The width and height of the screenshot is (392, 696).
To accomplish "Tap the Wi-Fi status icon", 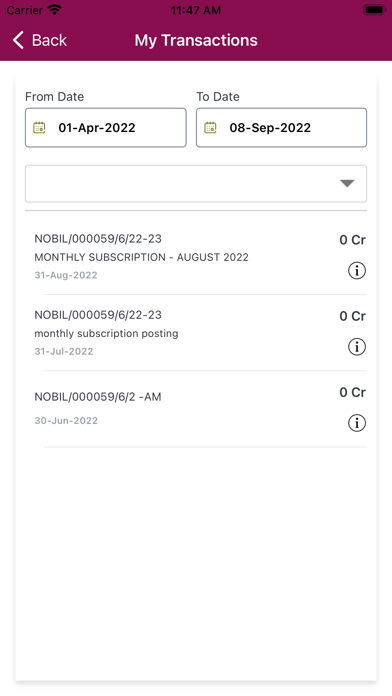I will click(55, 10).
